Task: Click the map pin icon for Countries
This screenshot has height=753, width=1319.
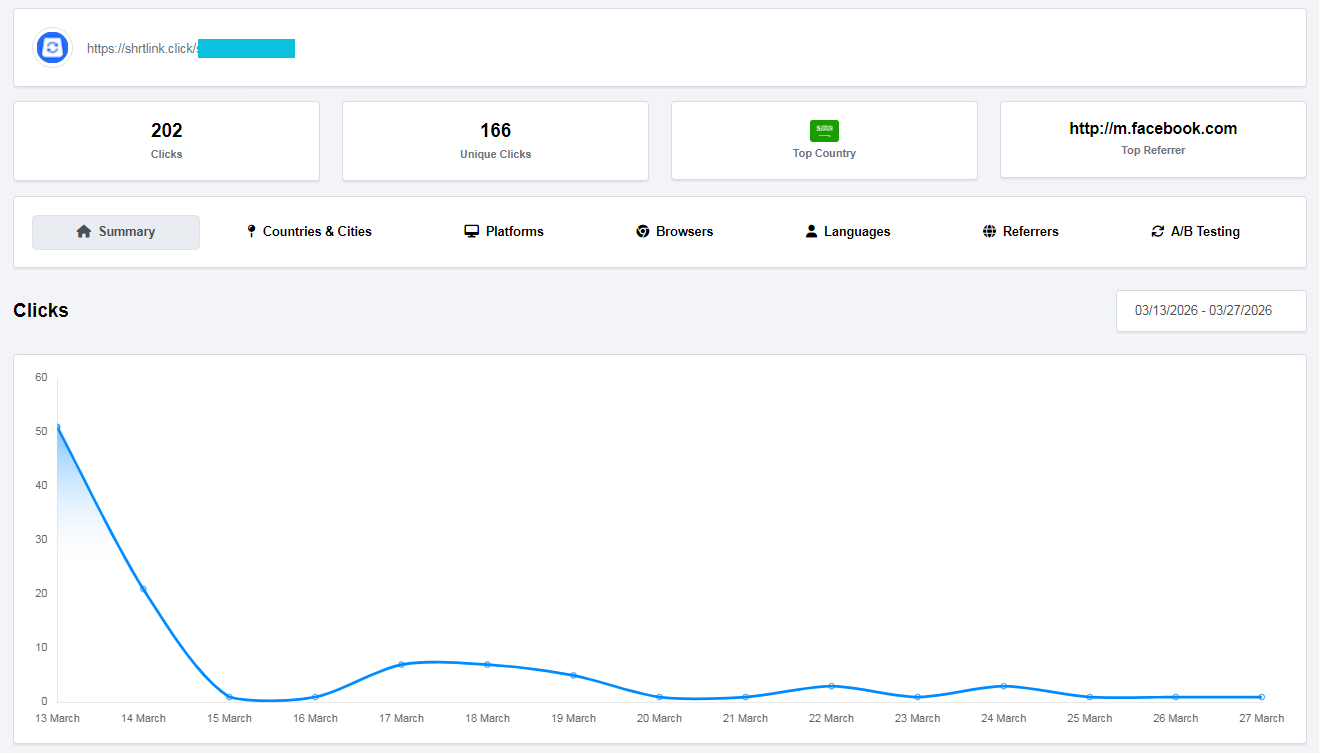Action: 251,232
